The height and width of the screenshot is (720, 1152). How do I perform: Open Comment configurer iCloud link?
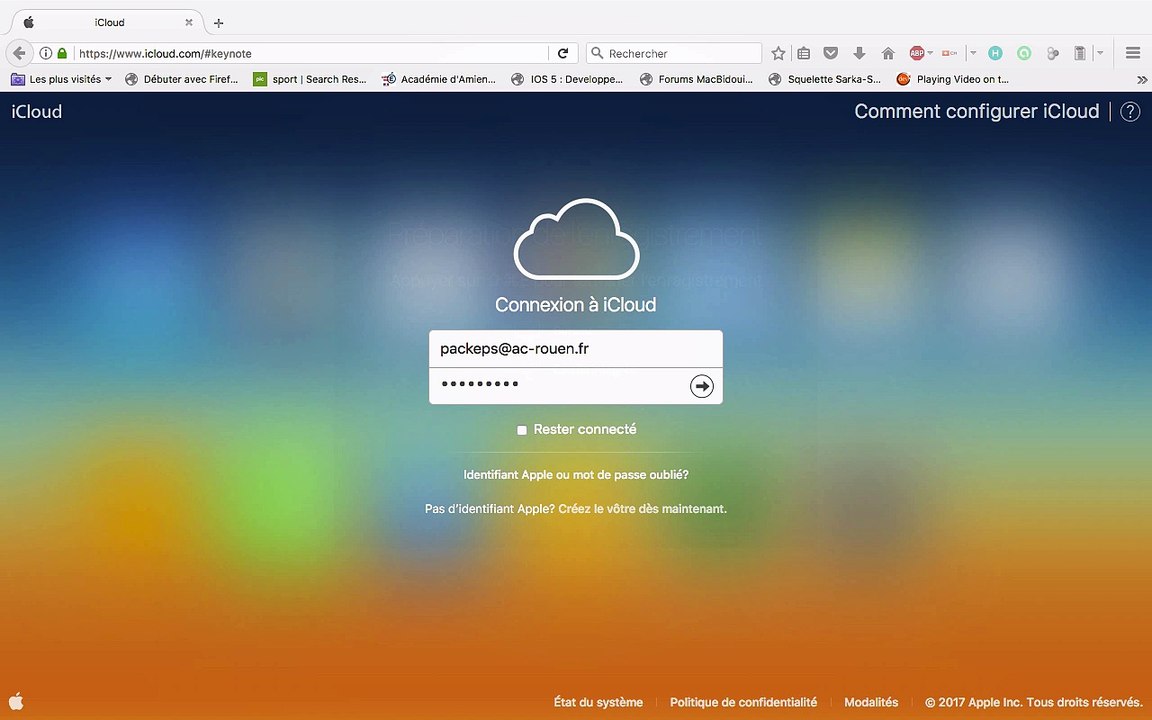(x=976, y=112)
